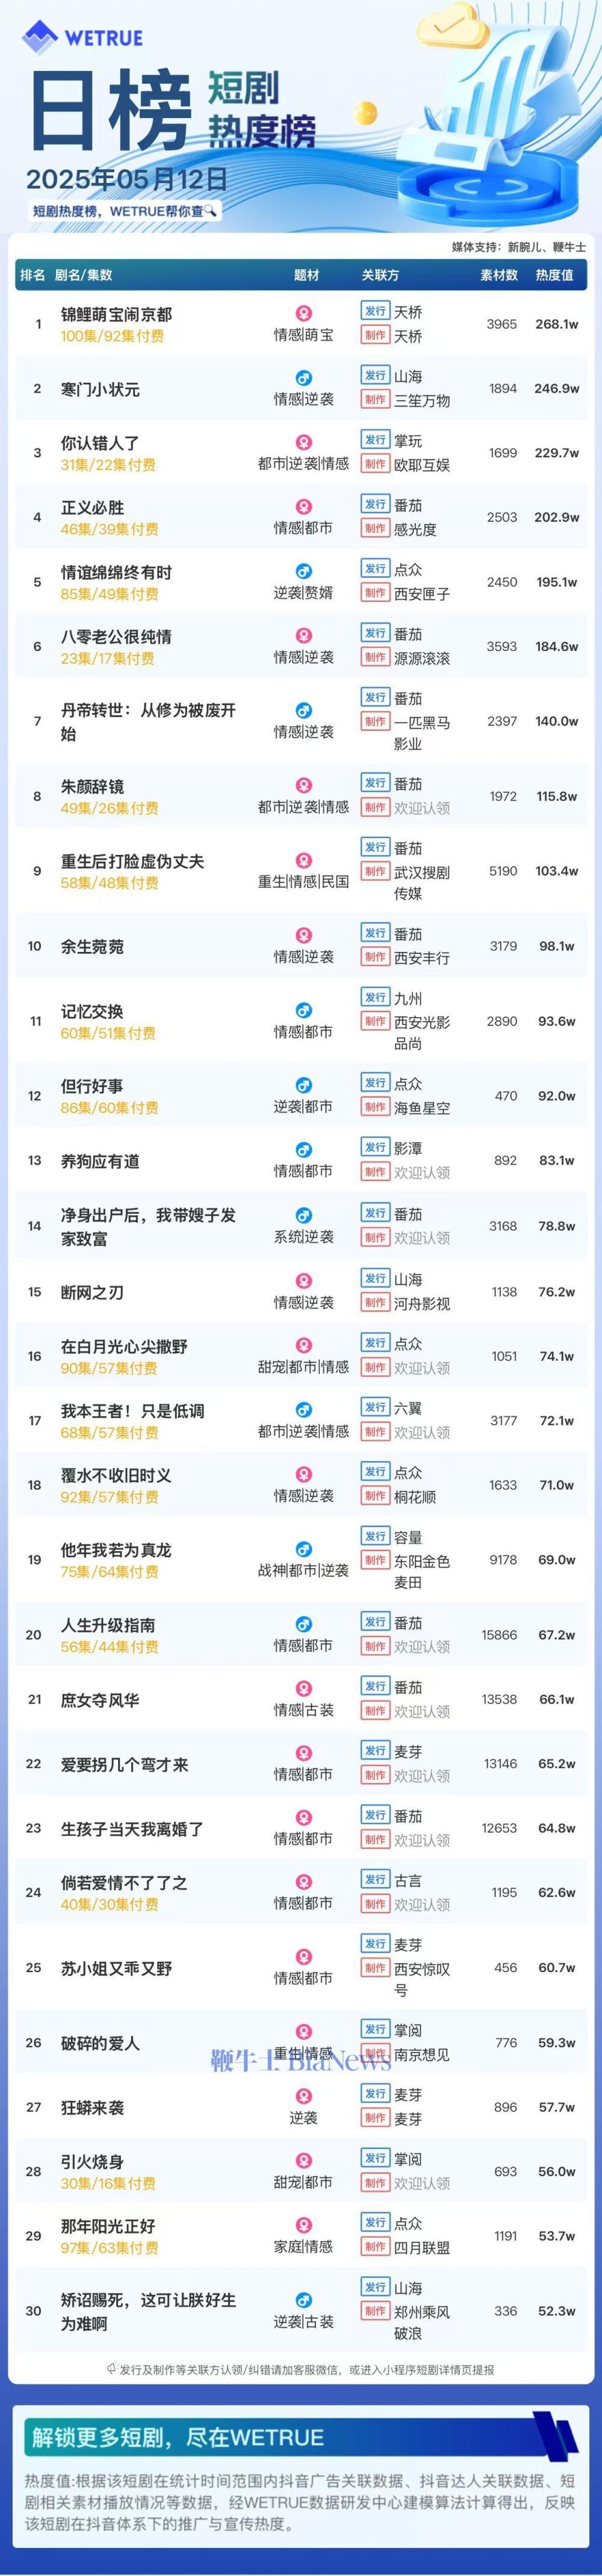The image size is (602, 2576).
Task: Open the drama title 你认错人了
Action: (100, 442)
